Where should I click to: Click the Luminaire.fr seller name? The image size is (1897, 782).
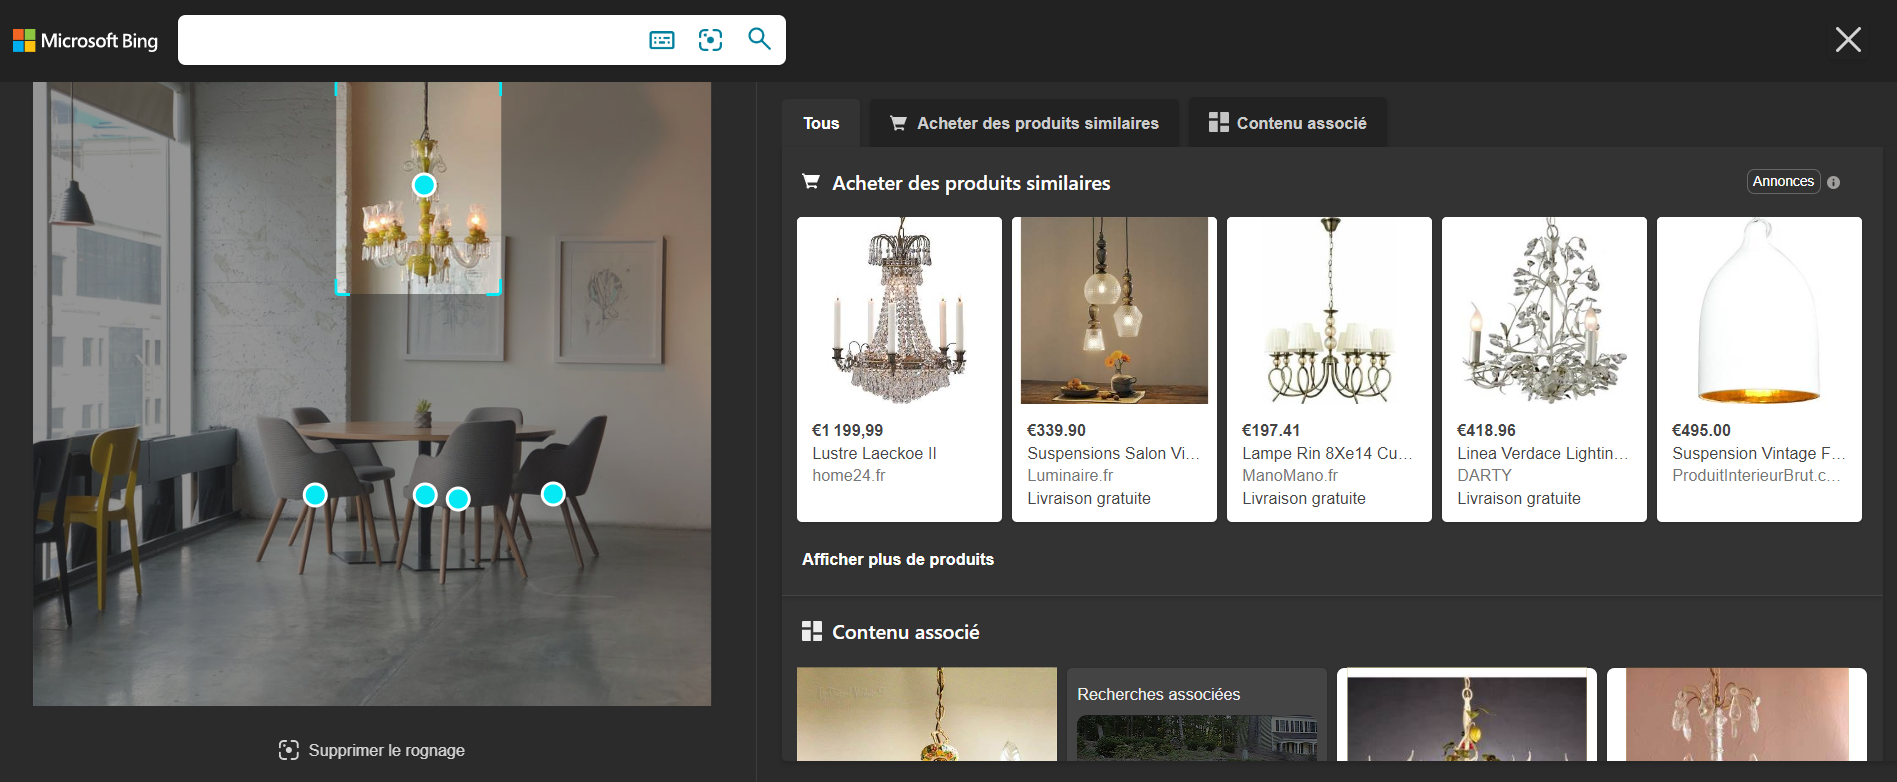[1070, 476]
